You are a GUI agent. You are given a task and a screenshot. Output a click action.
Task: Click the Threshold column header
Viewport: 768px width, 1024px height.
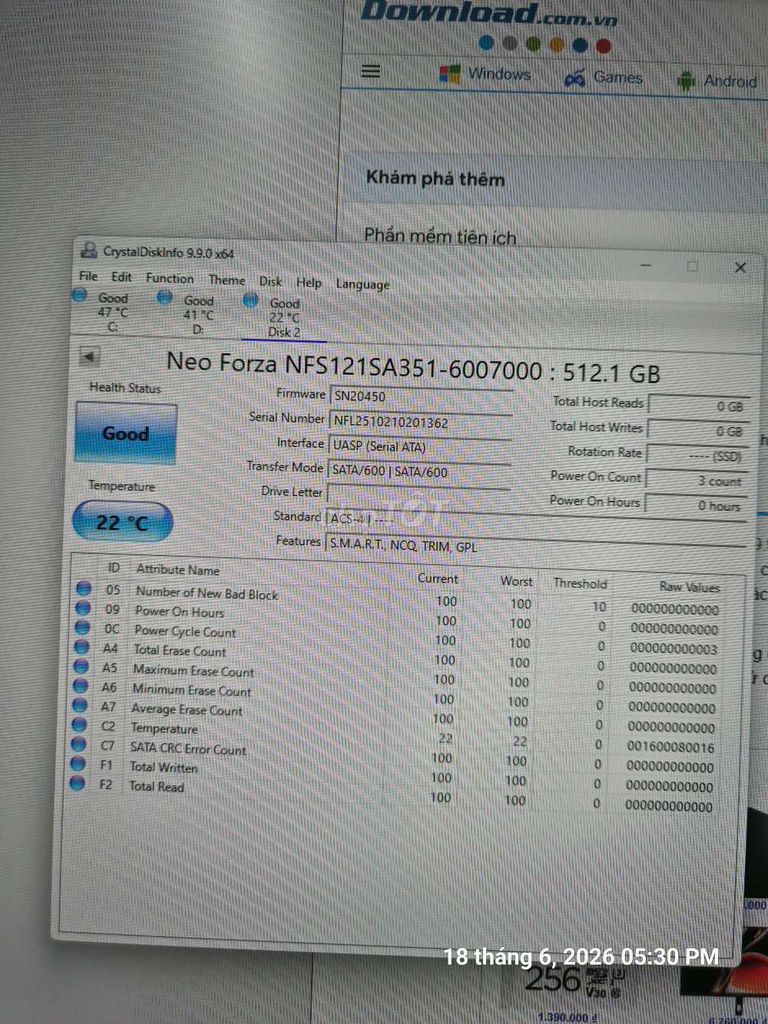(580, 583)
